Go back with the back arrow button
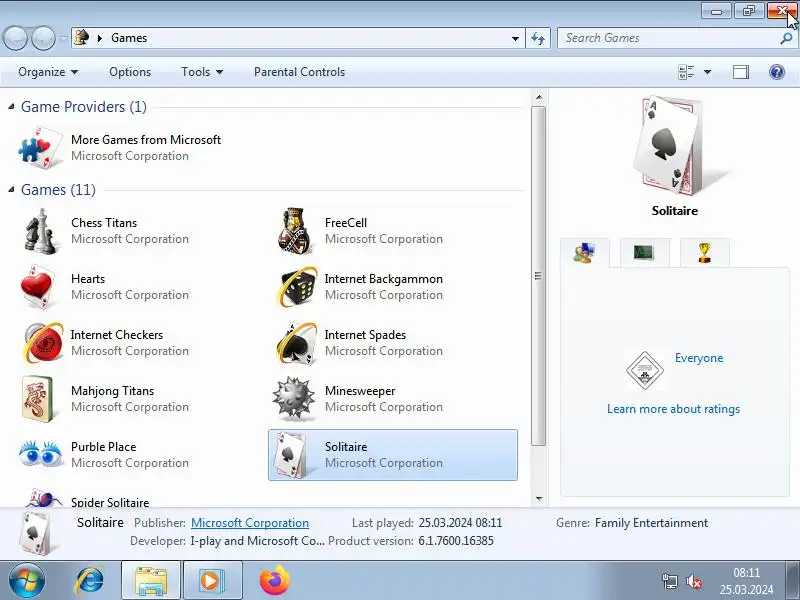Screen dimensions: 800x600 [x=16, y=38]
